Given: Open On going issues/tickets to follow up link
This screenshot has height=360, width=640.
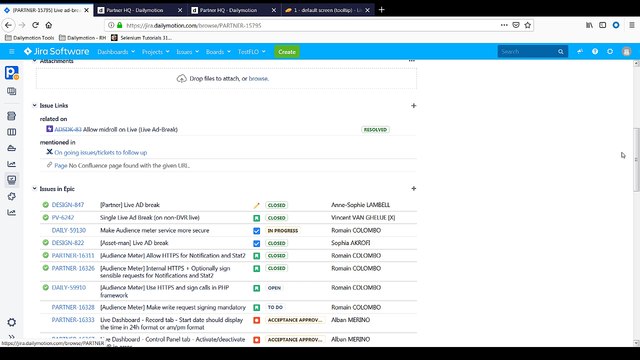Looking at the screenshot, I should tap(101, 152).
